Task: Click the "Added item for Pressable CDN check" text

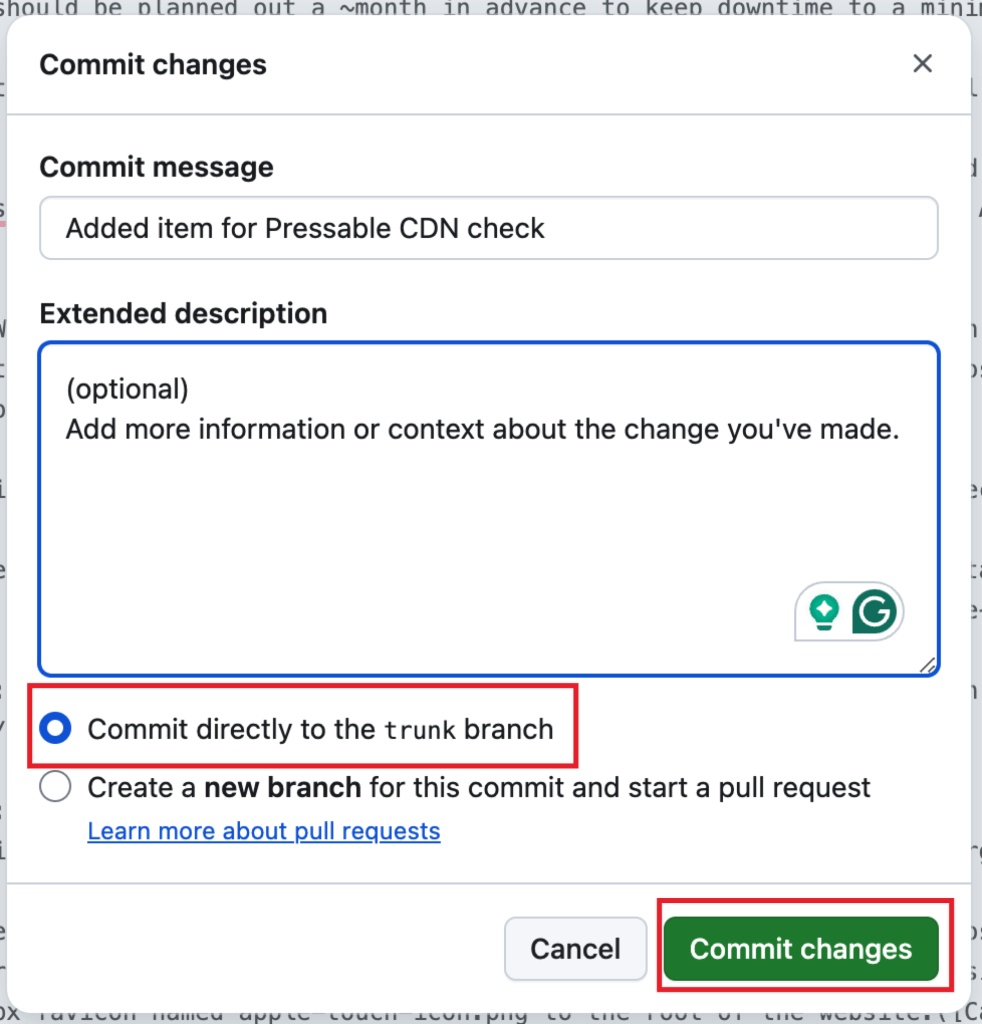Action: coord(305,228)
